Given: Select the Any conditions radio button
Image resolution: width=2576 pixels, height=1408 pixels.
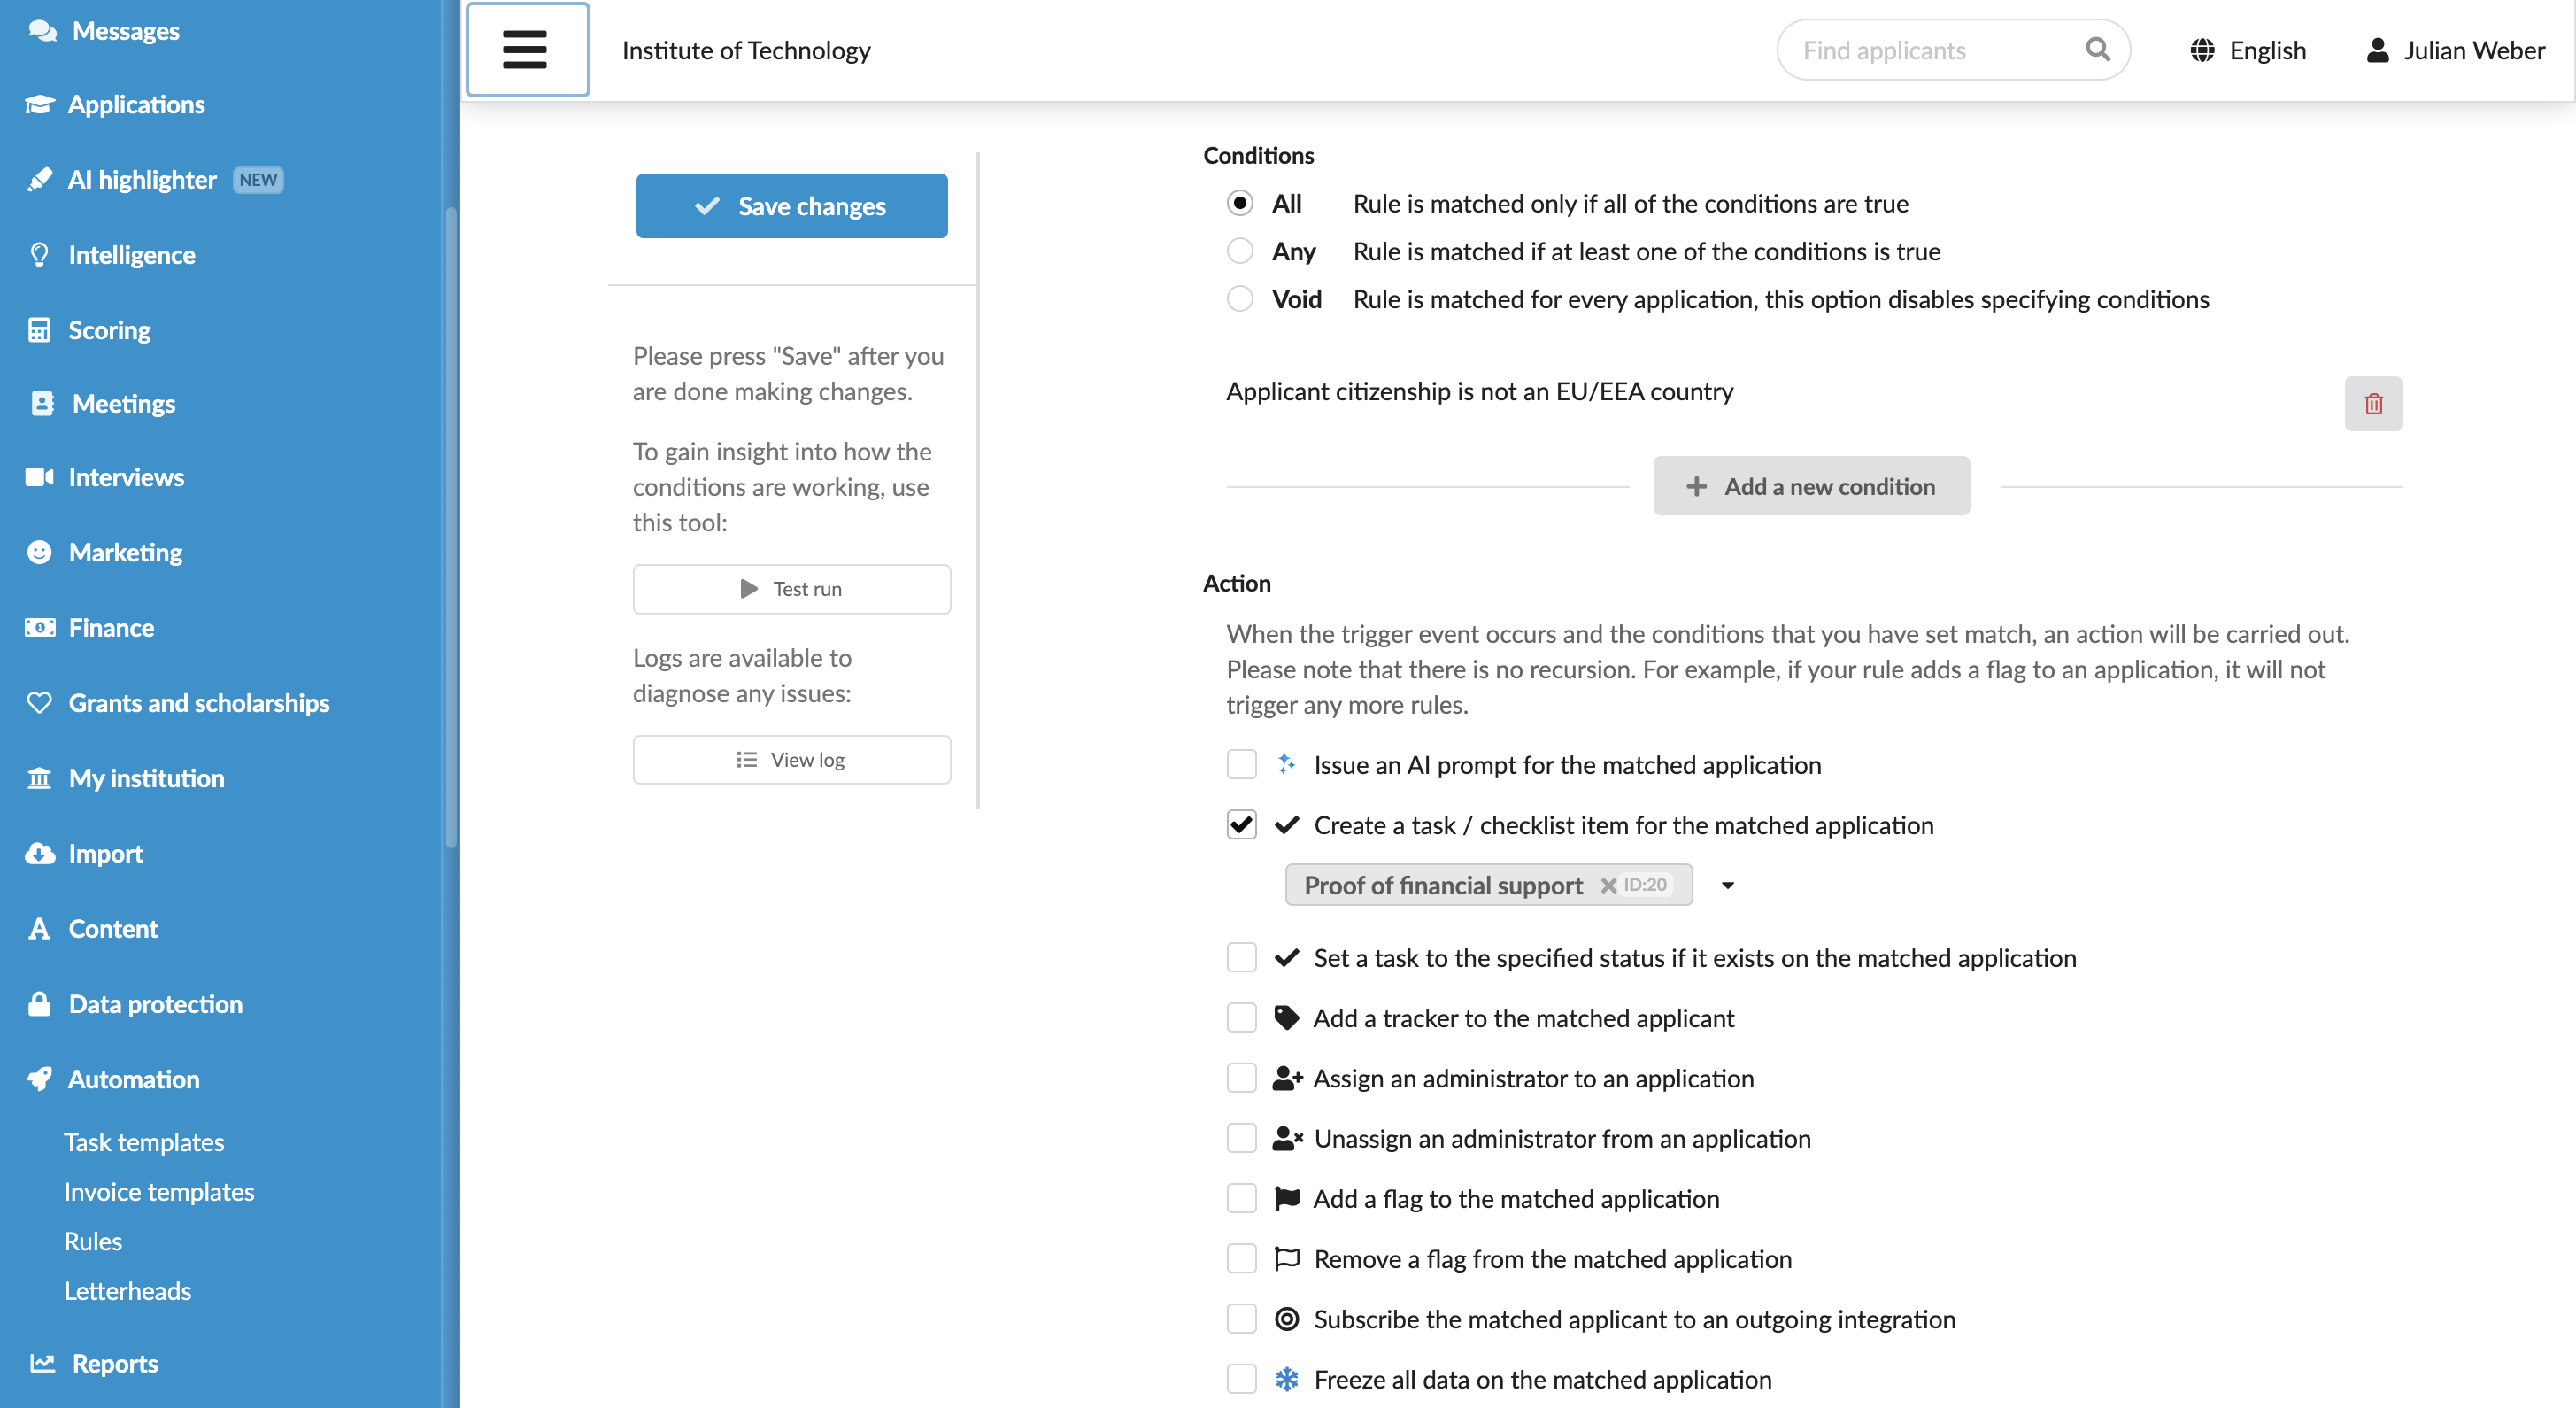Looking at the screenshot, I should point(1240,251).
